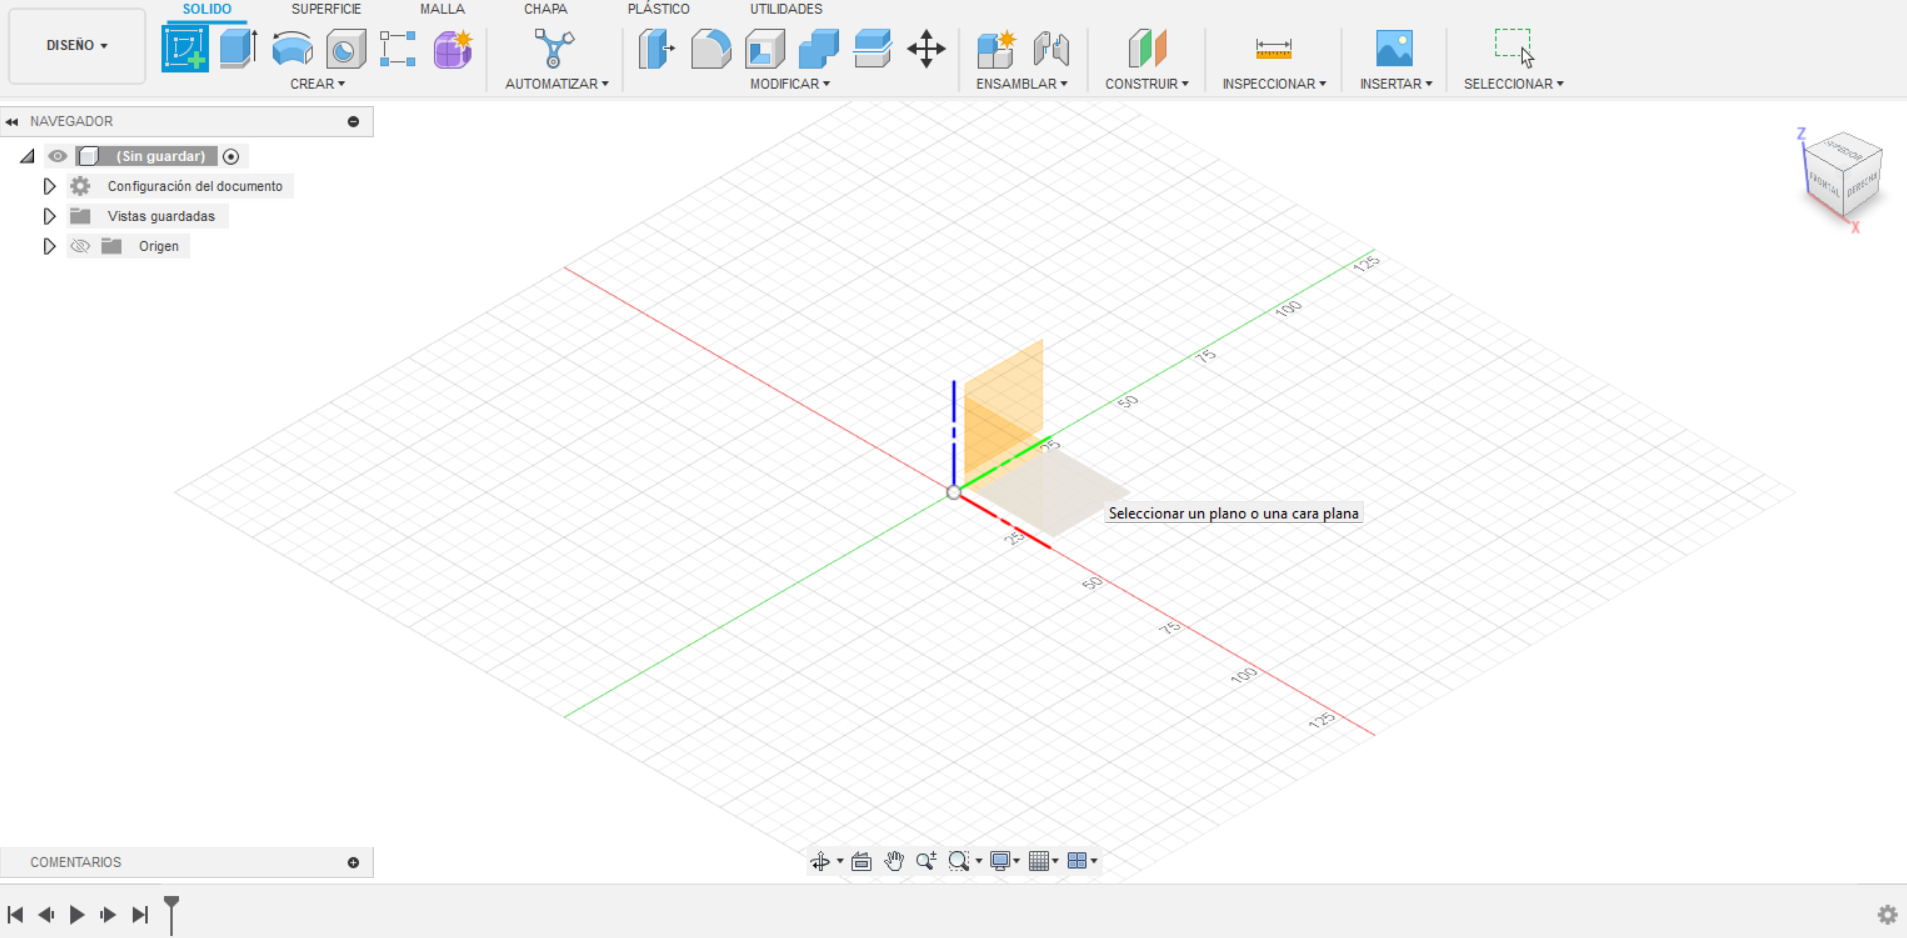Click the New Component icon
Image resolution: width=1907 pixels, height=938 pixels.
pos(996,48)
